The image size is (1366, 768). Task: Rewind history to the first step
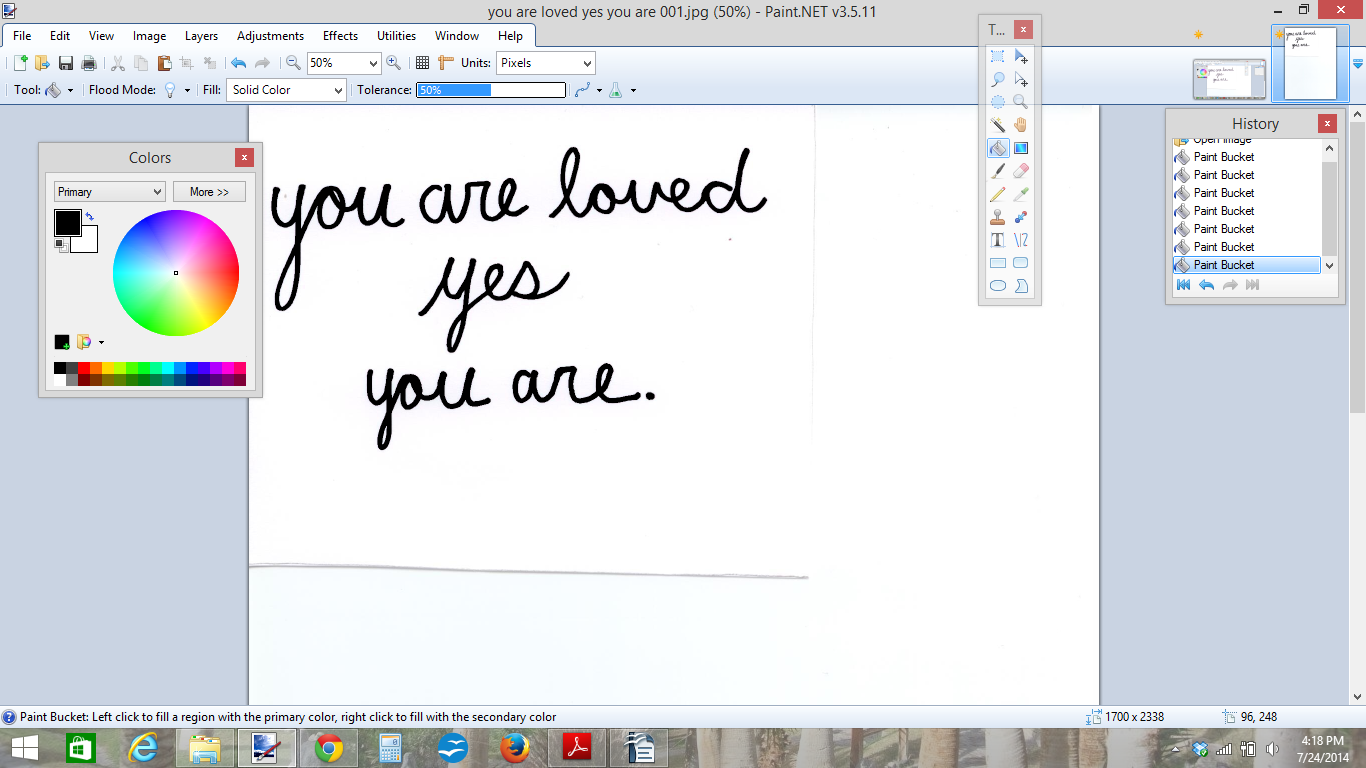tap(1184, 285)
